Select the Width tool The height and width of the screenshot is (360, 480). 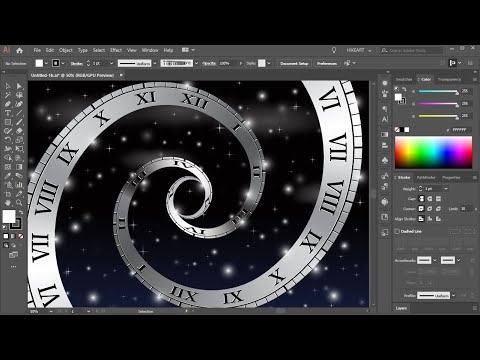[8, 149]
